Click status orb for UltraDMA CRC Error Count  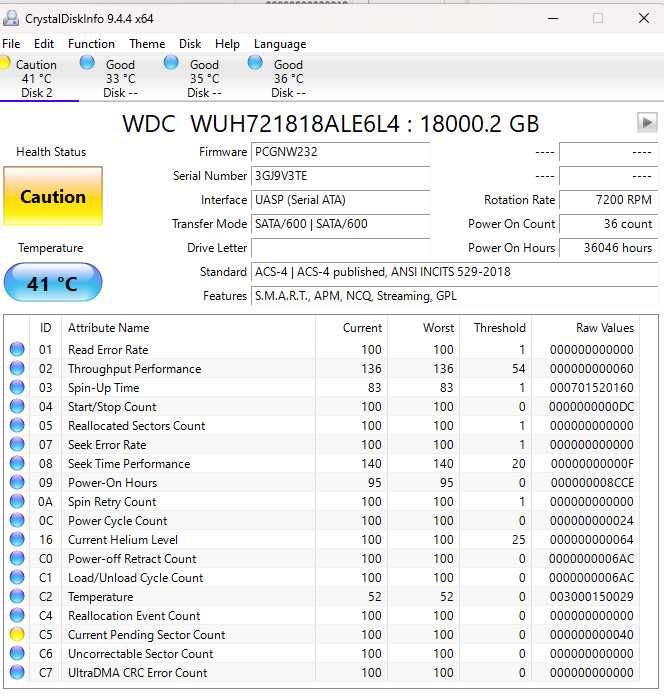tap(17, 672)
